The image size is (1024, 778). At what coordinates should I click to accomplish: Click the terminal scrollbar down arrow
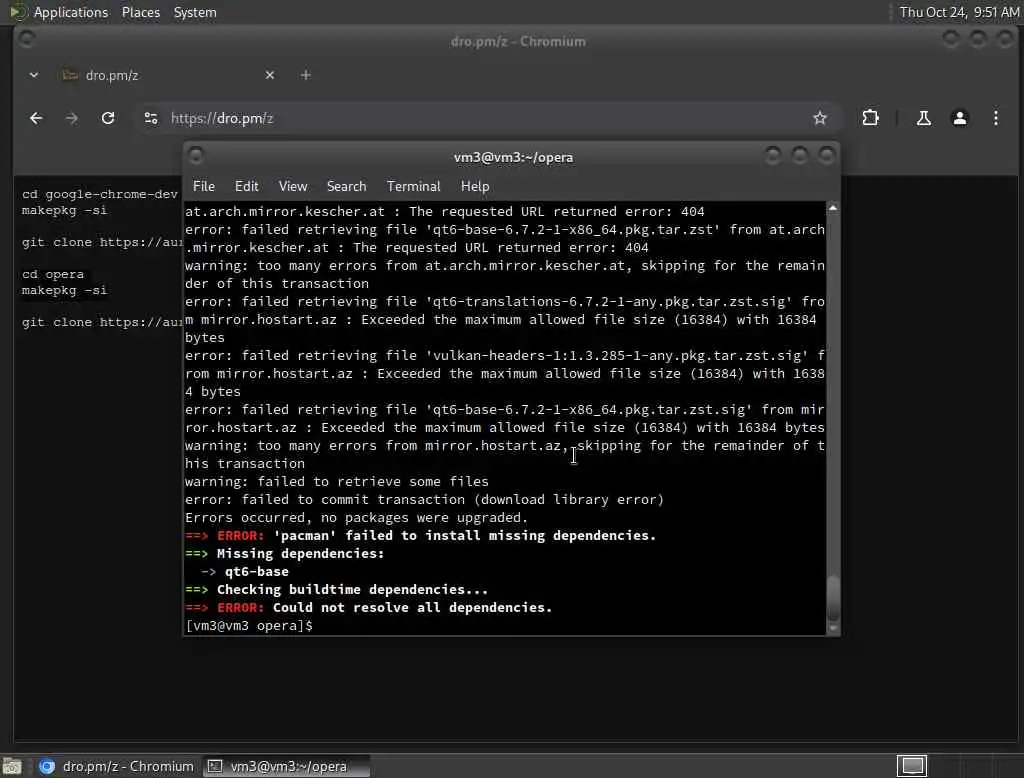pyautogui.click(x=833, y=628)
